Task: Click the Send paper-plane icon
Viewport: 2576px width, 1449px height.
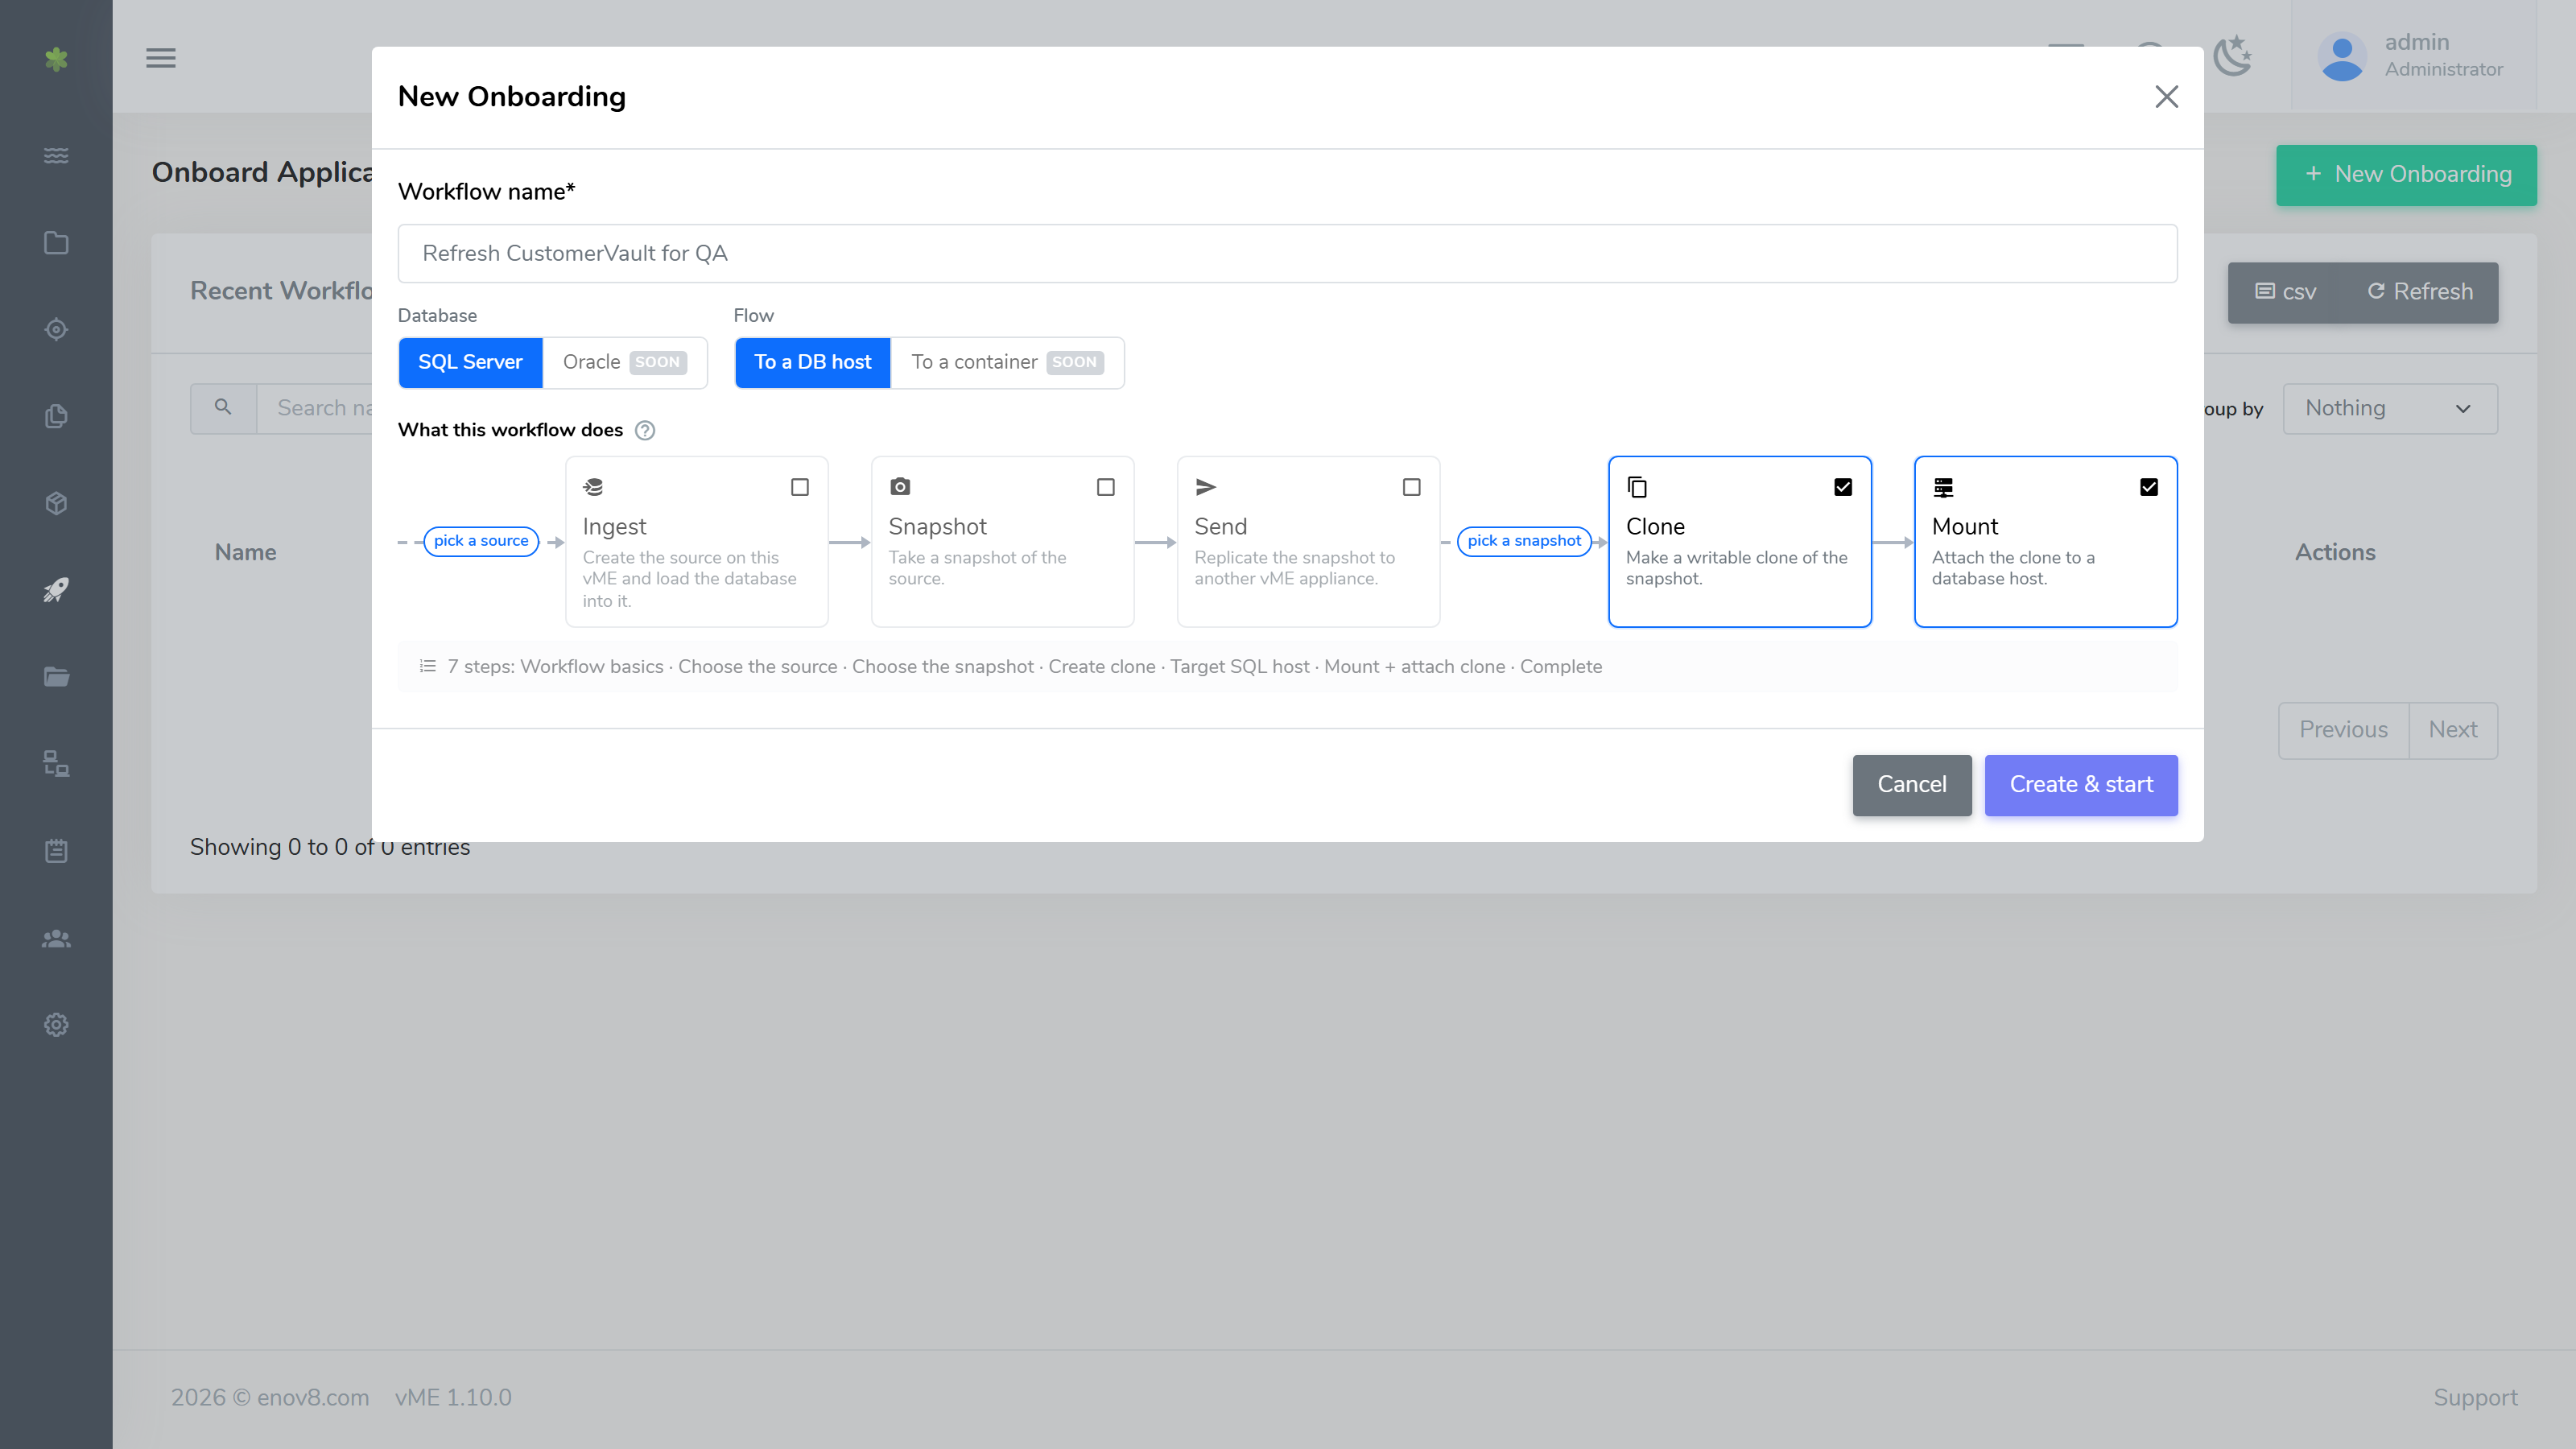Action: 1206,487
